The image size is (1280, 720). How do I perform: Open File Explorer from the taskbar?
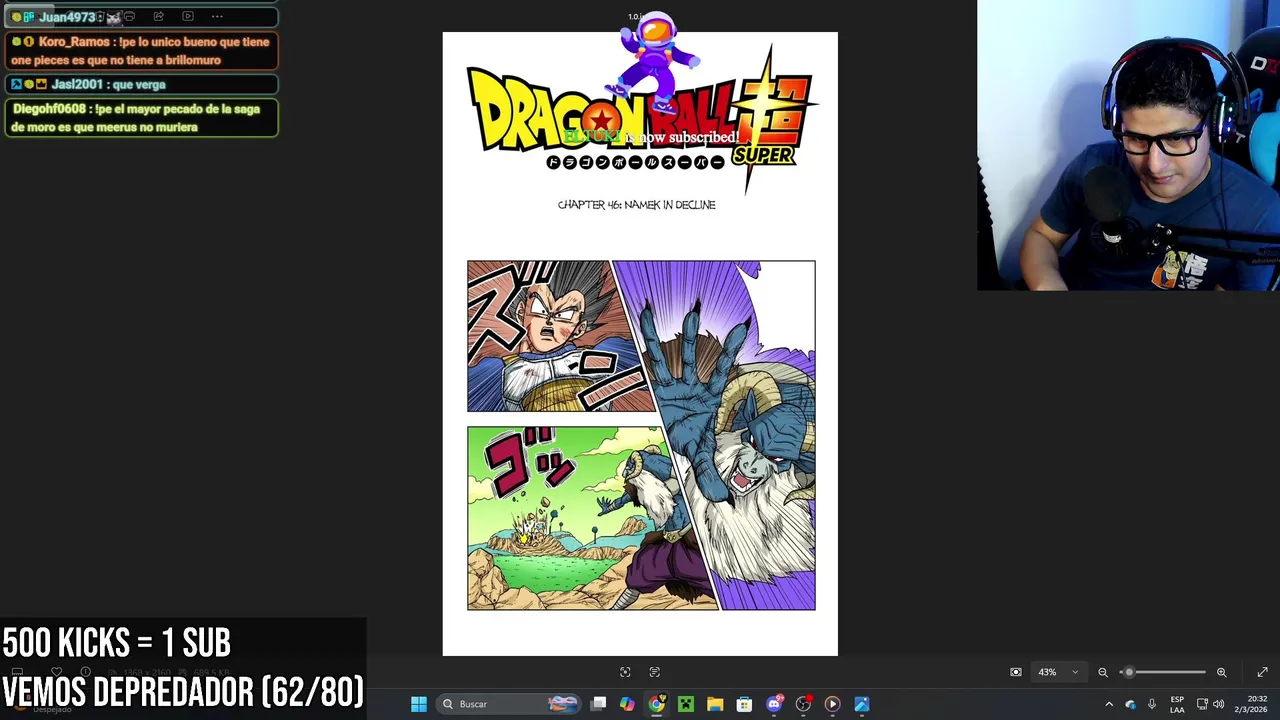(x=715, y=704)
